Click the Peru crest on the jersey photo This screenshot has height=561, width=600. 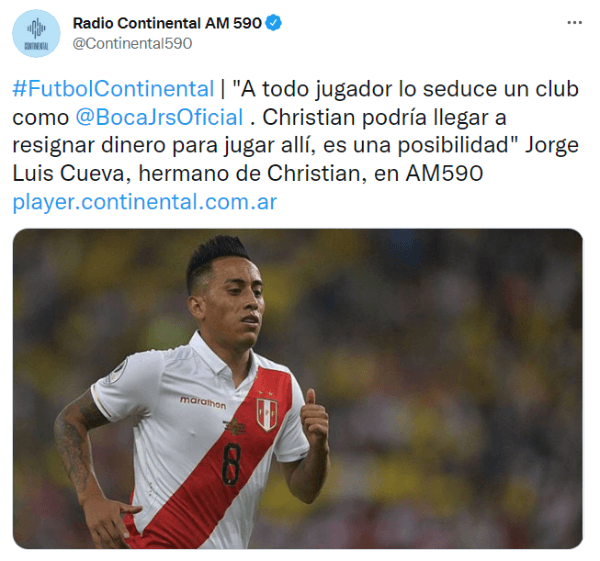tap(267, 414)
